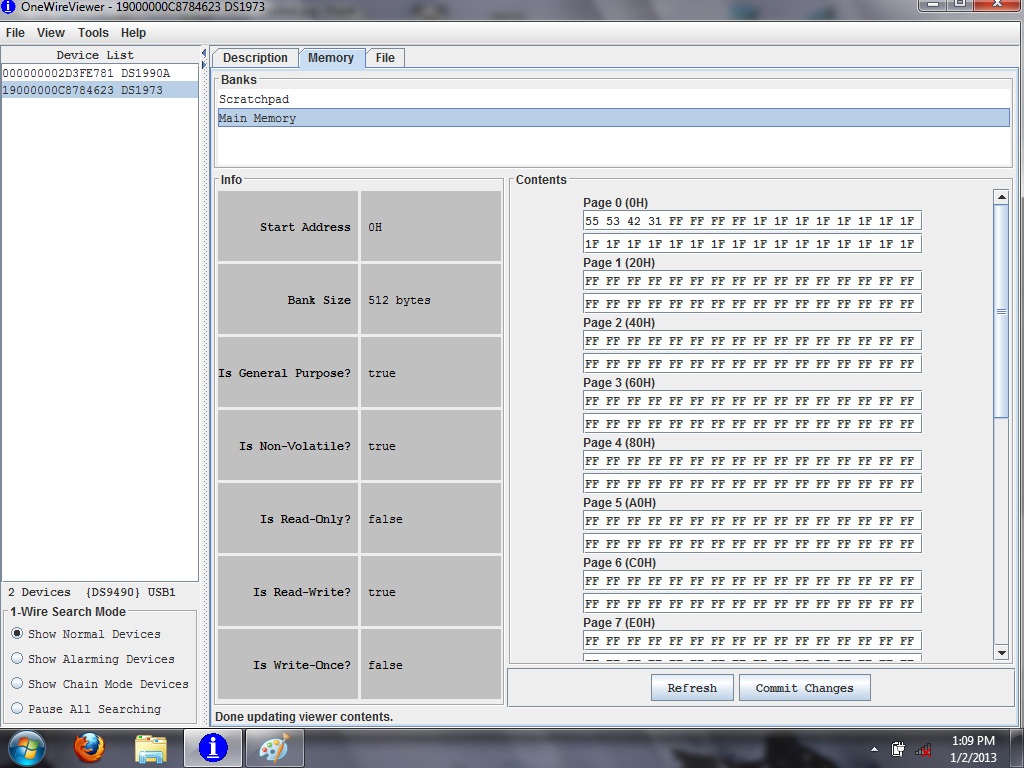Click the Bank Size value 512 bytes
The image size is (1024, 768).
[x=431, y=300]
